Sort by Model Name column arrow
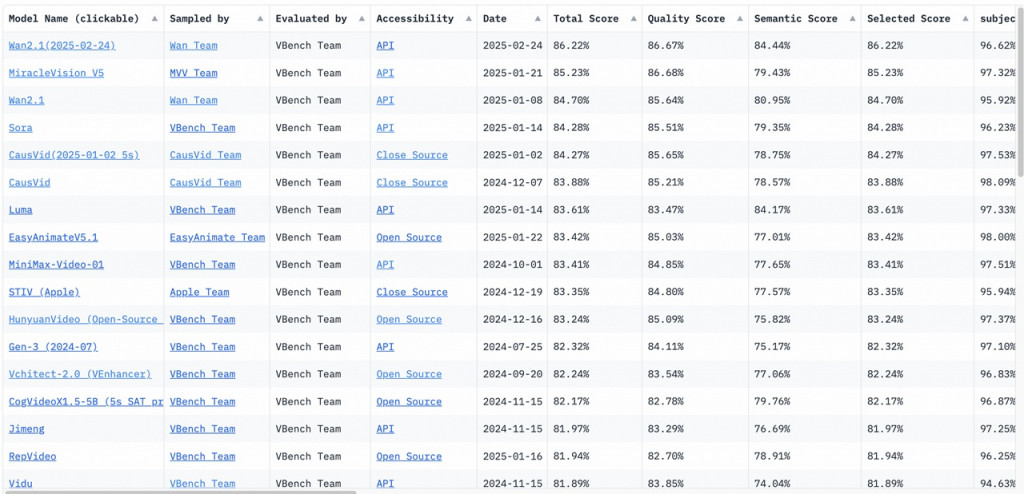Screen dimensions: 1024x494 pos(154,19)
